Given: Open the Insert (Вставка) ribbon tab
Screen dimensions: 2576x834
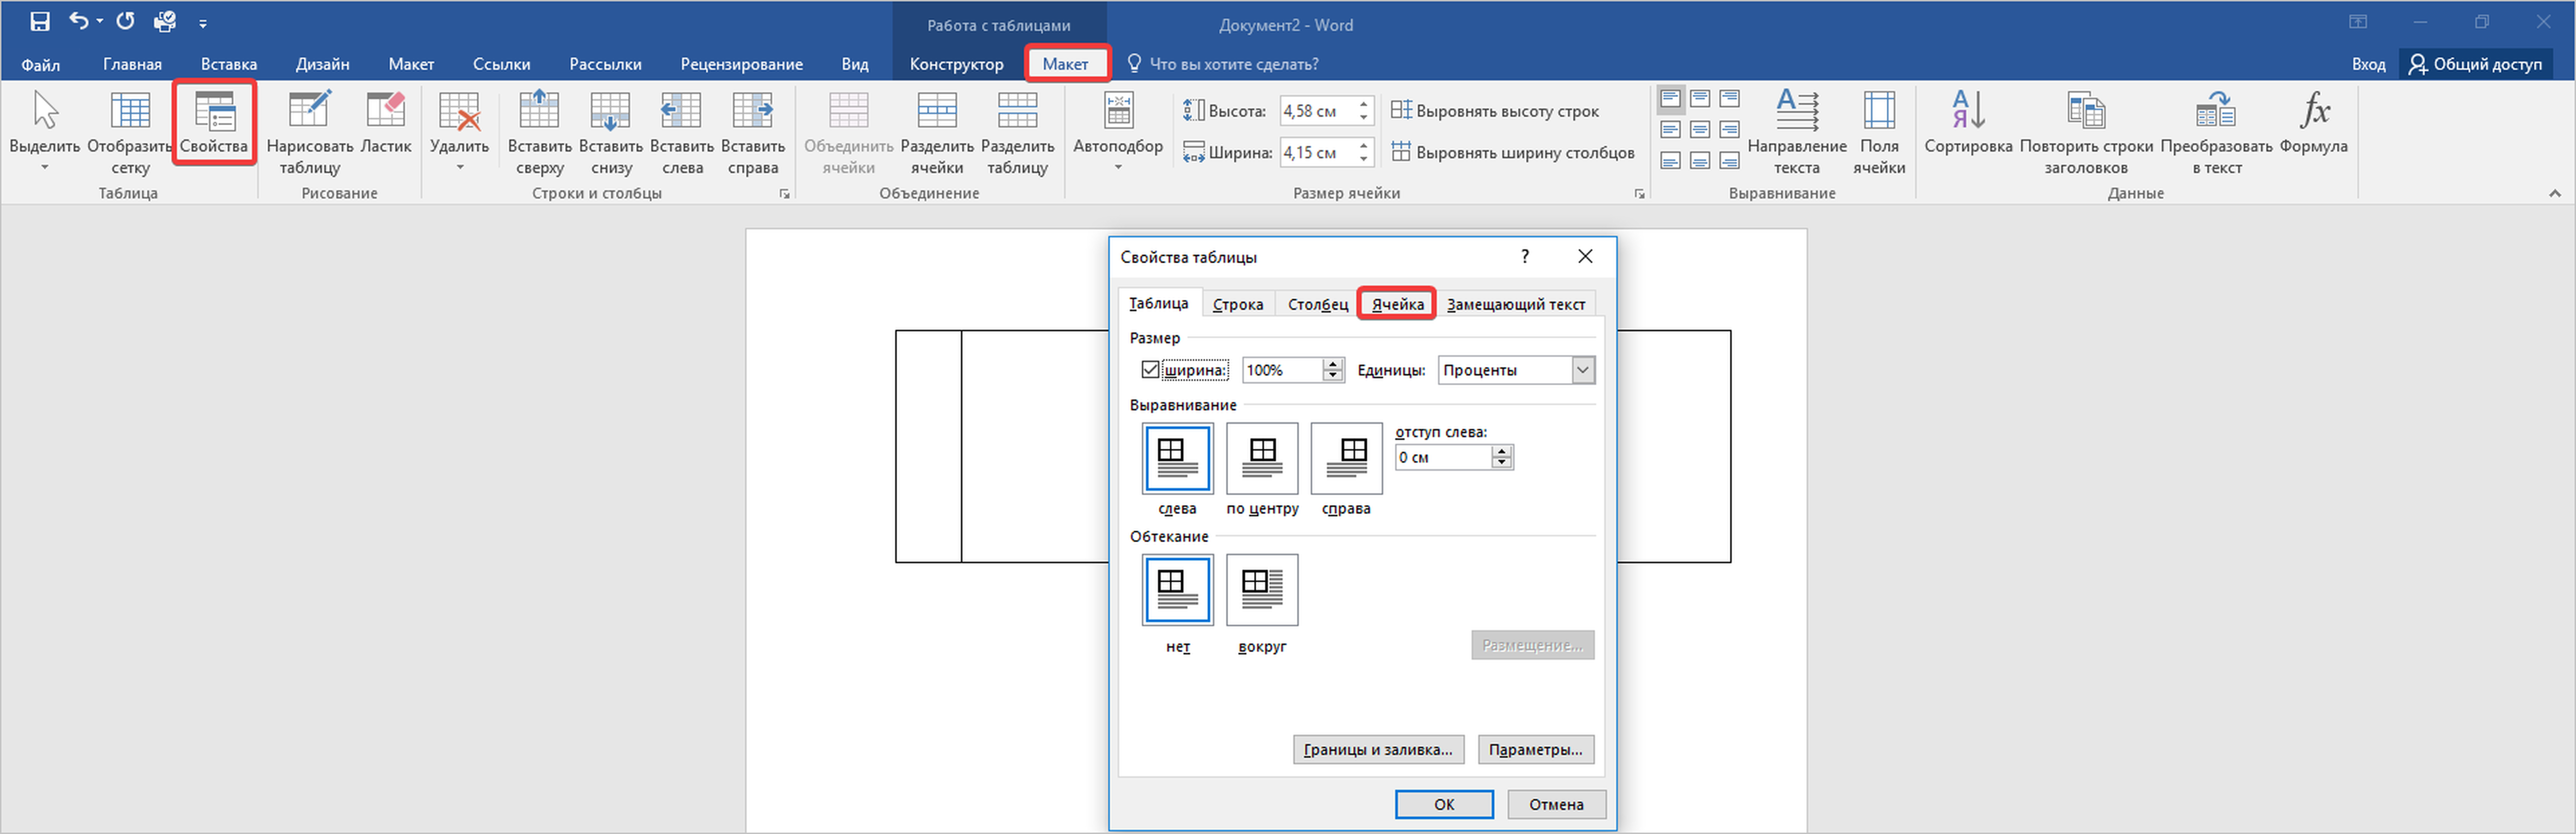Looking at the screenshot, I should (228, 64).
